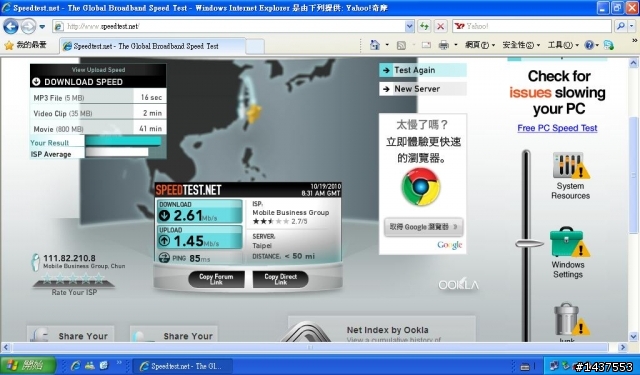
Task: Click the Home icon in command bar
Action: [x=375, y=45]
